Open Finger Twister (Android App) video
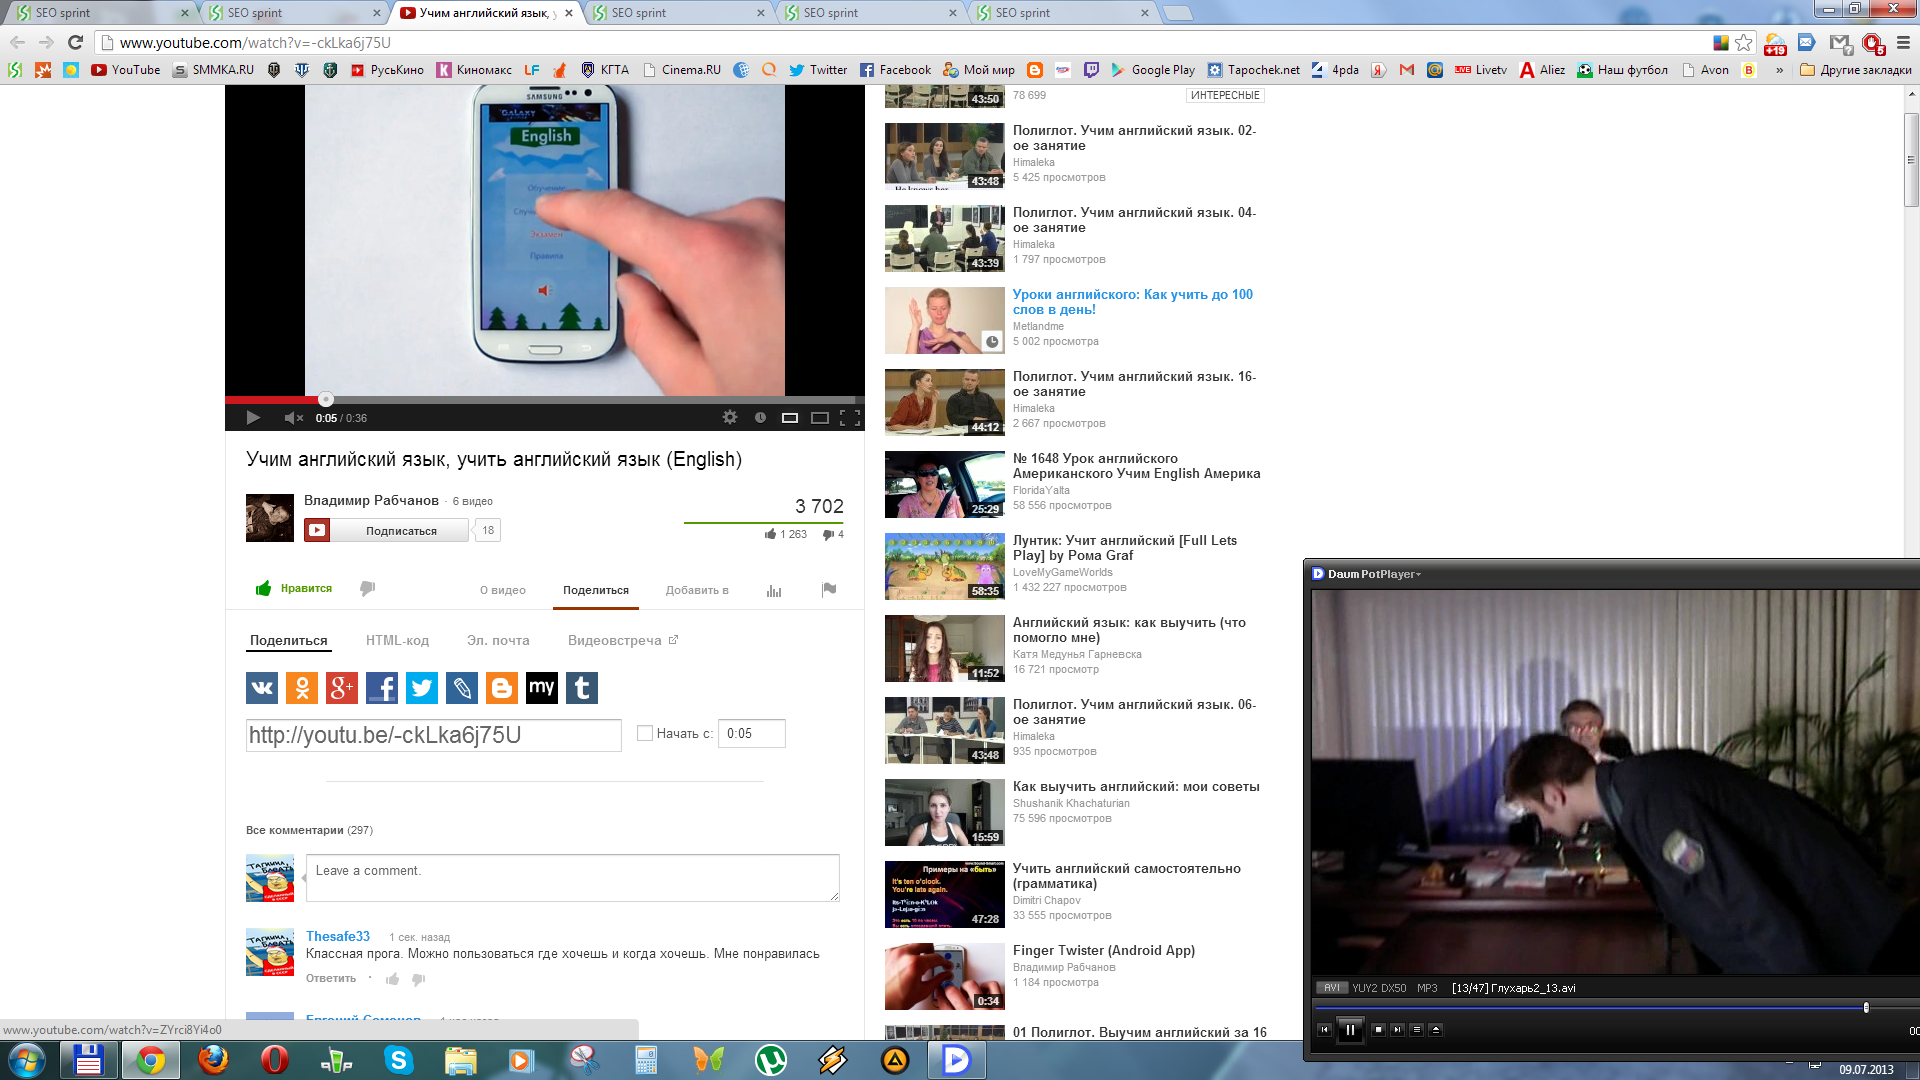Screen dimensions: 1920x1080 (x=1104, y=950)
